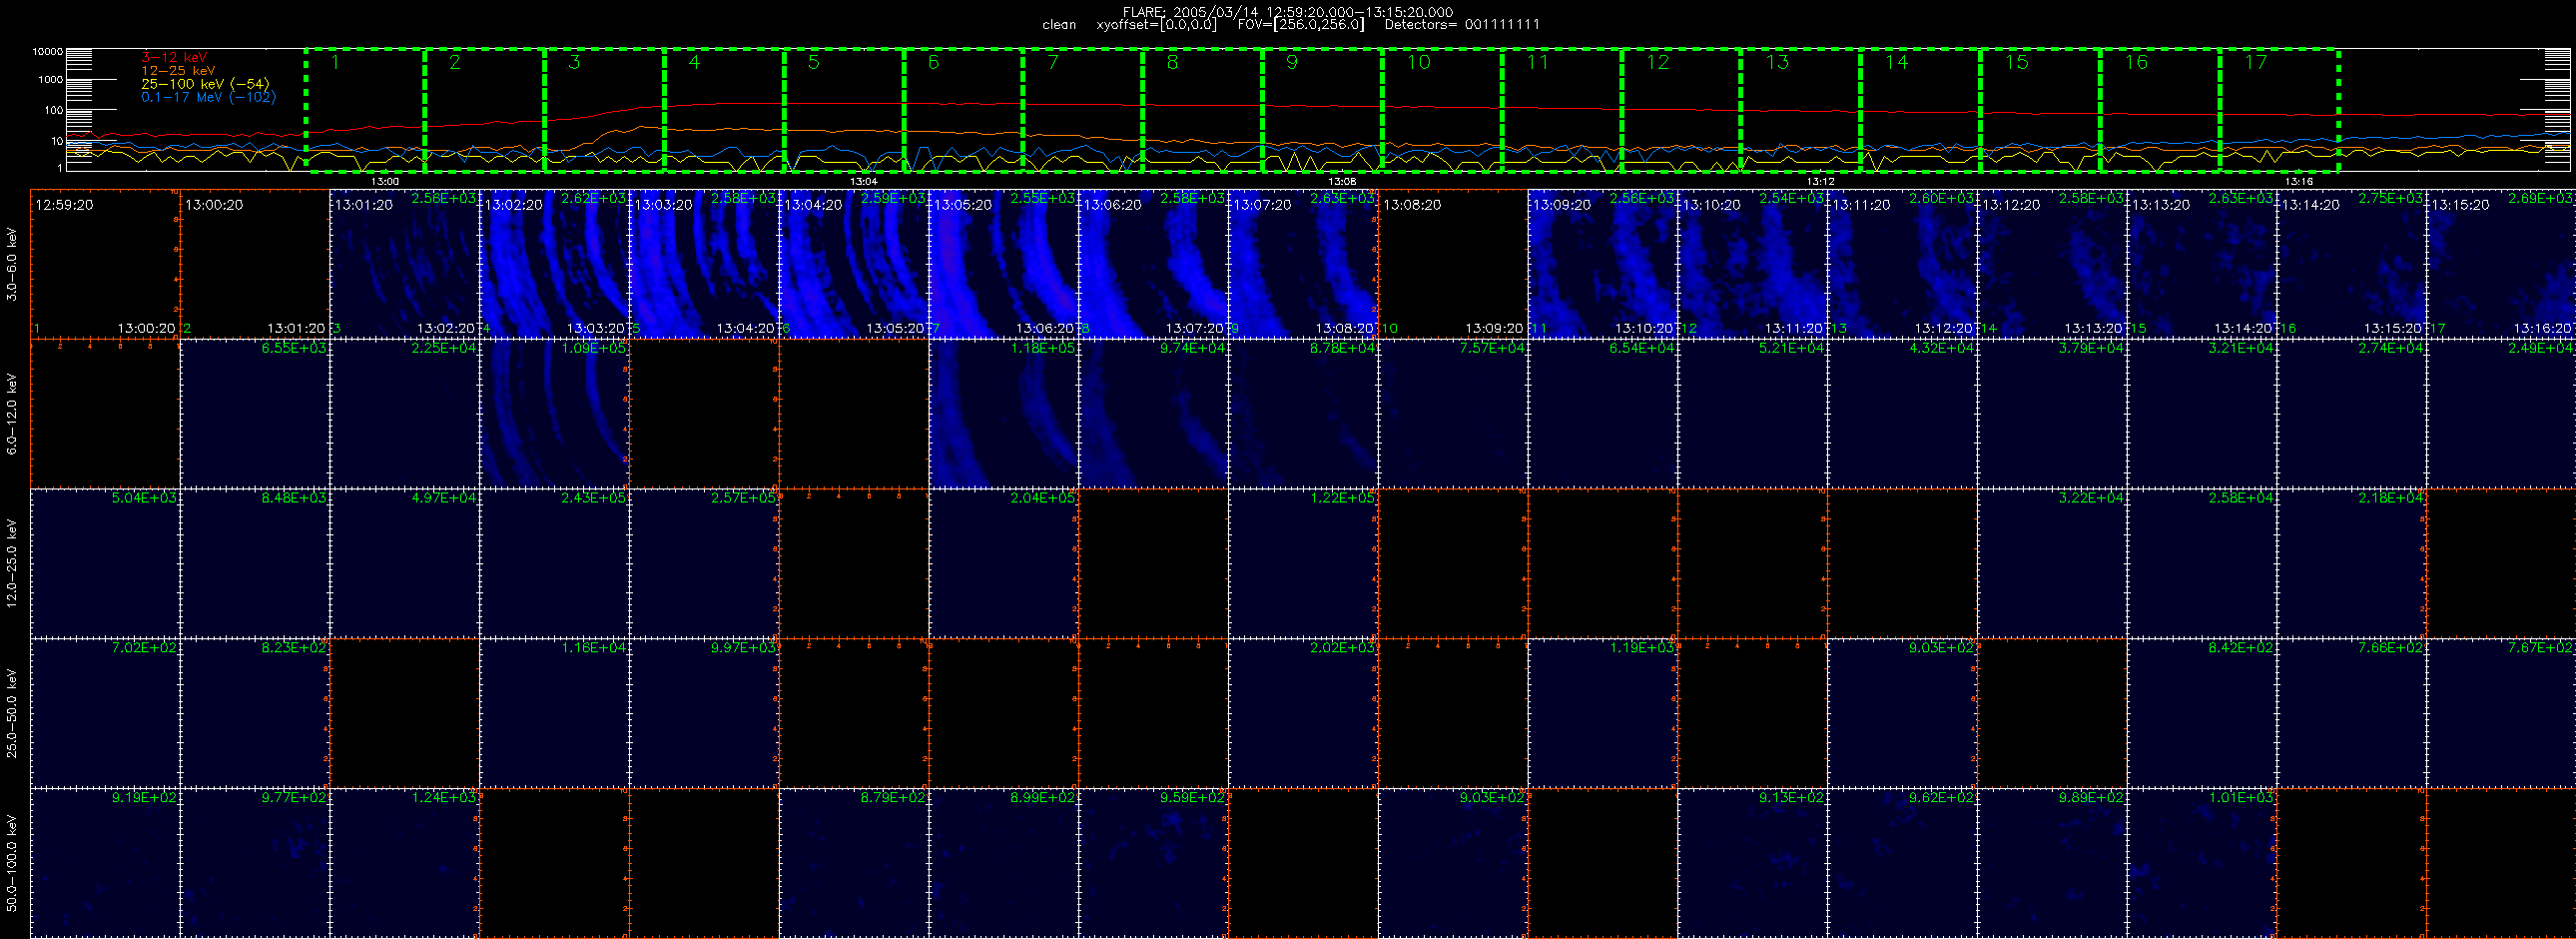This screenshot has height=939, width=2576.
Task: Open the 3-6 keV image panel numbered 17
Action: coord(2501,264)
